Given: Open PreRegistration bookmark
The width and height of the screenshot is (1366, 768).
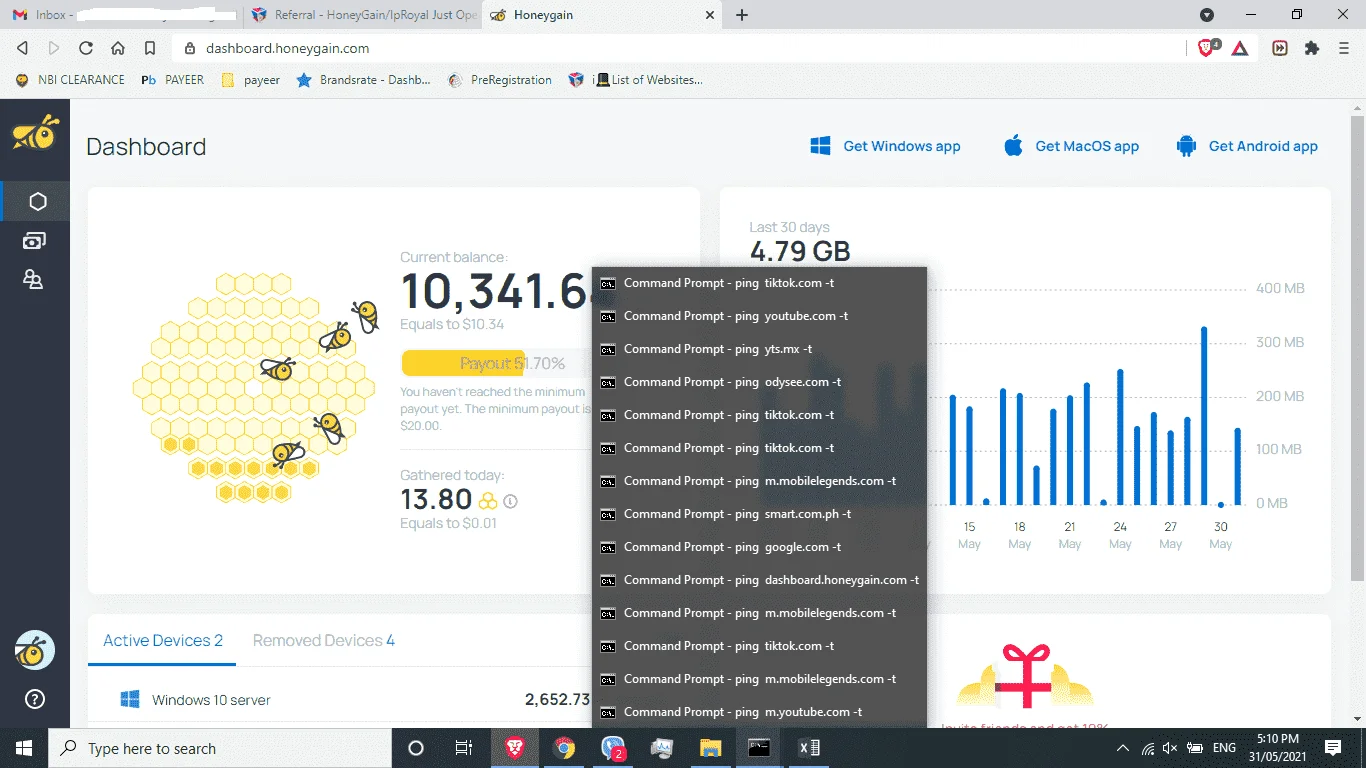Looking at the screenshot, I should pyautogui.click(x=500, y=80).
